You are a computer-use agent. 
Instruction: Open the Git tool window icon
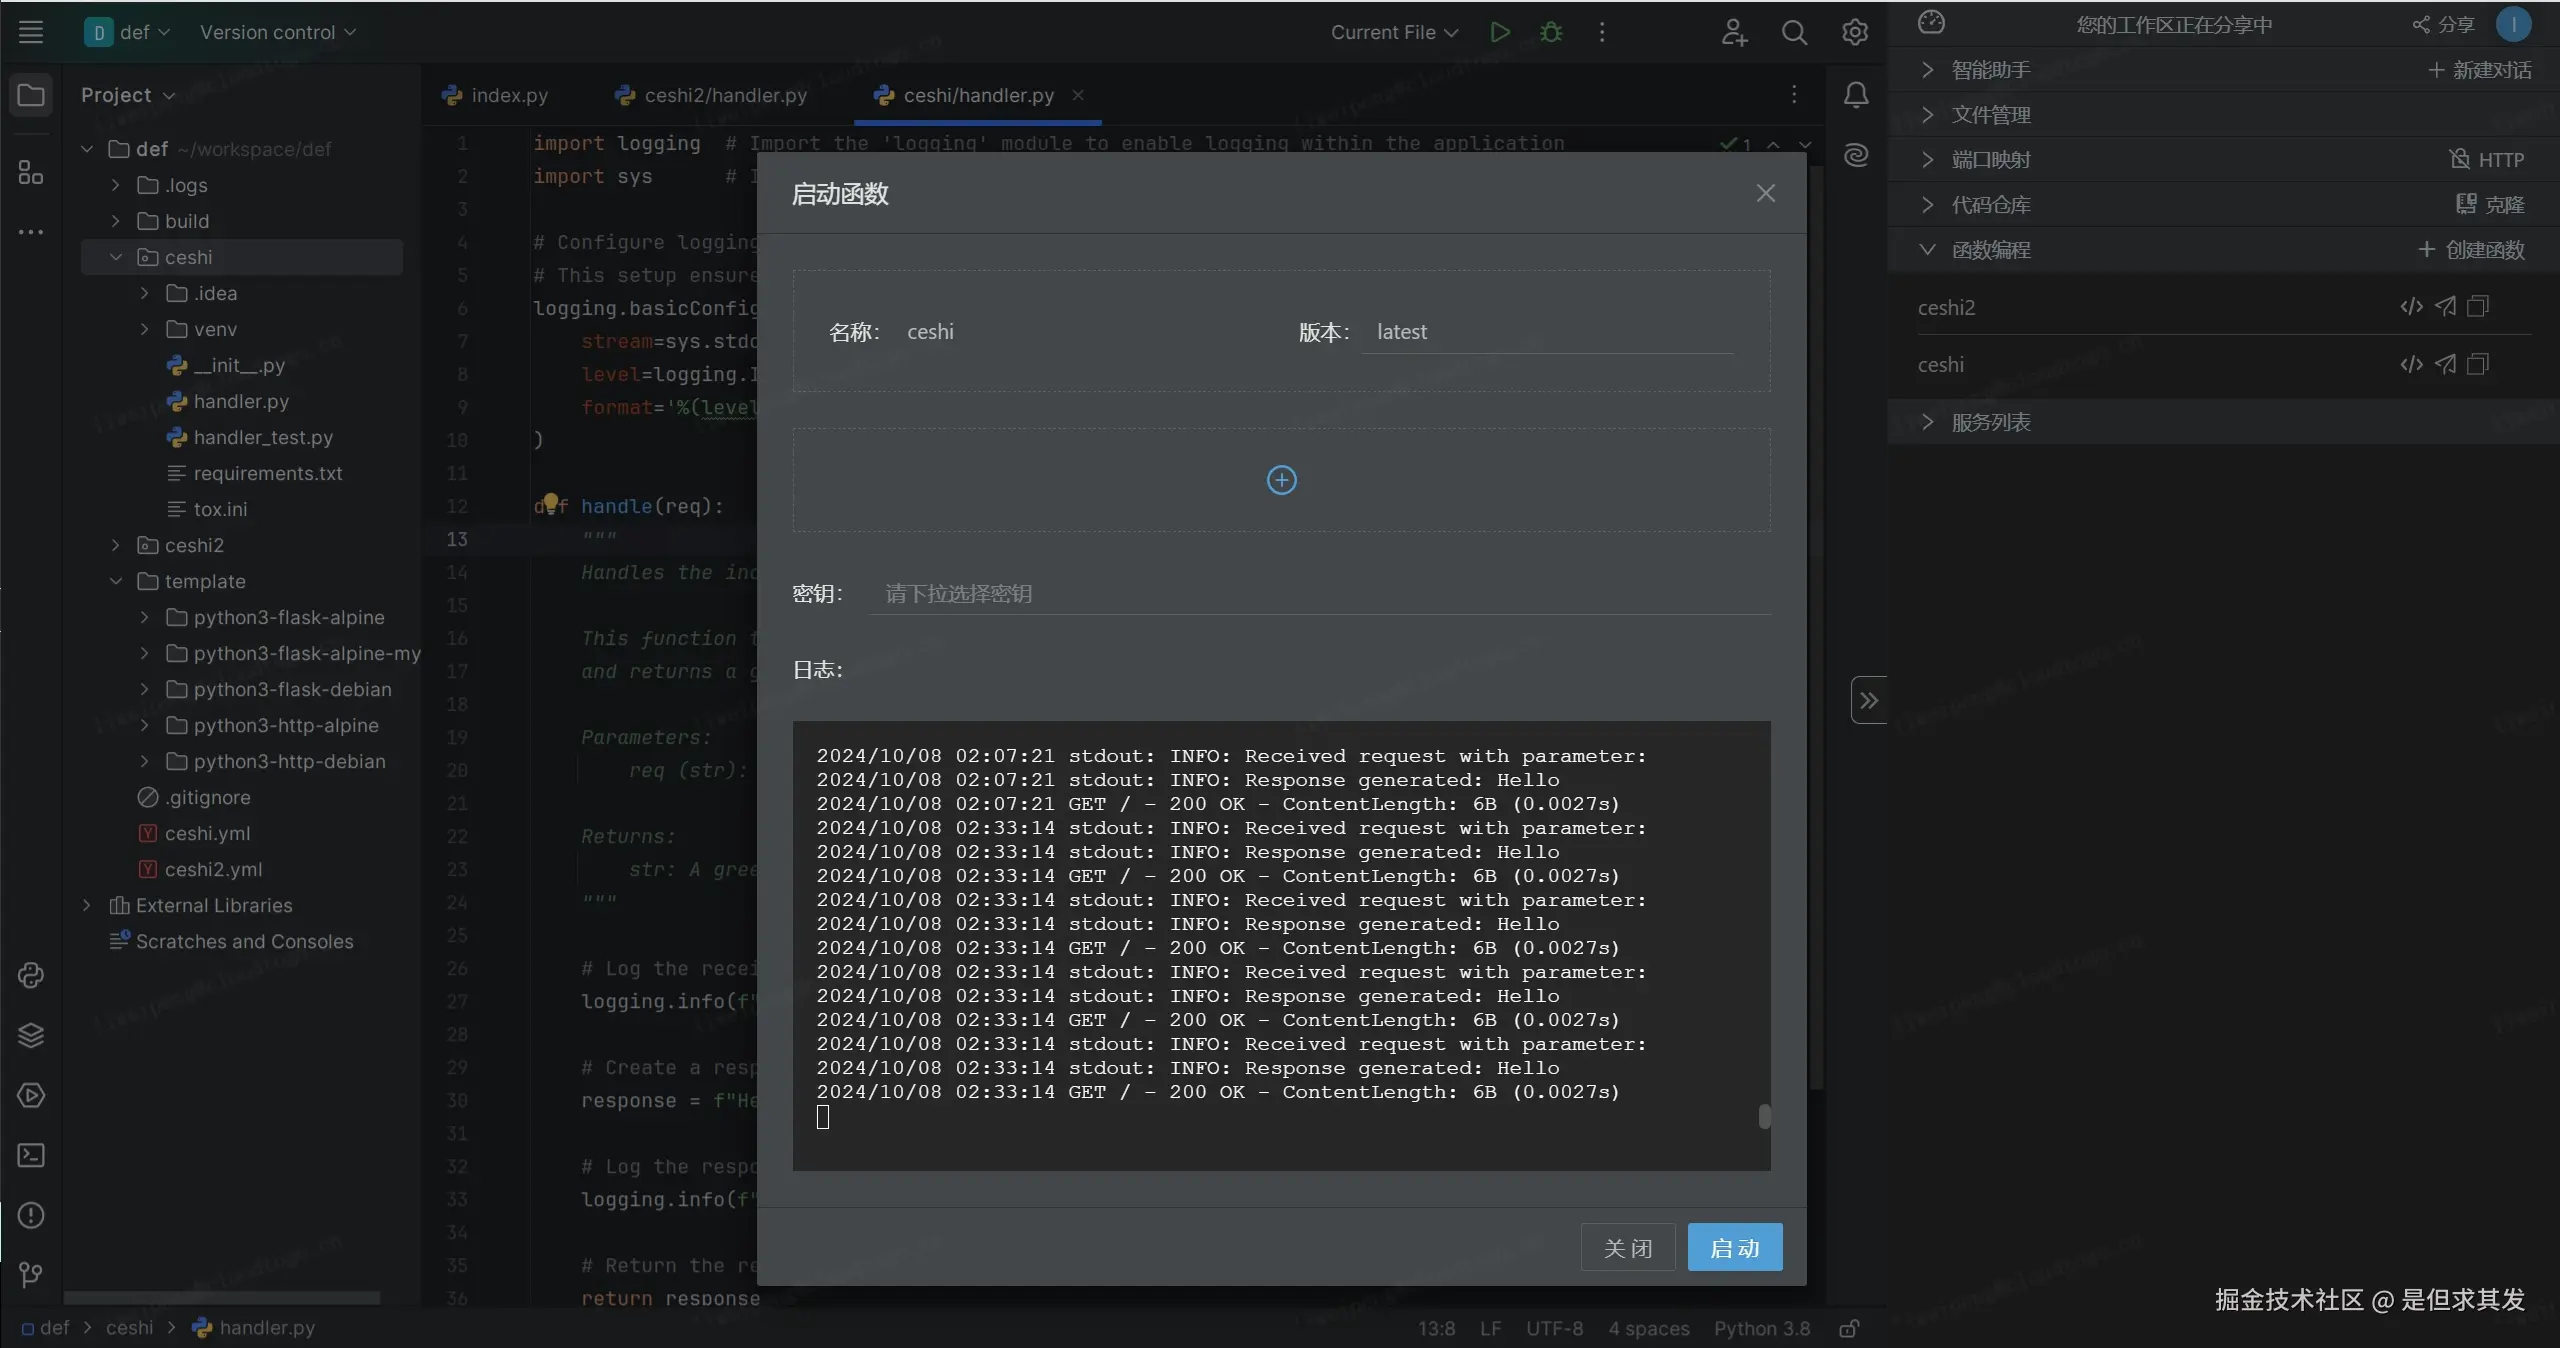pyautogui.click(x=31, y=1275)
